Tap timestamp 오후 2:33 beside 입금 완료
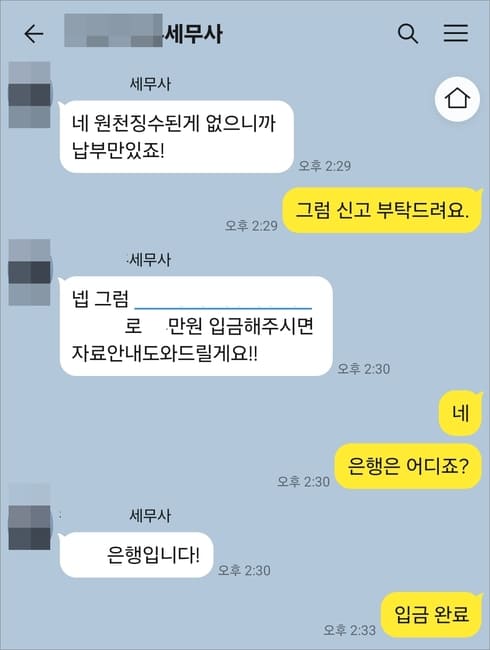490x650 pixels. [x=349, y=630]
